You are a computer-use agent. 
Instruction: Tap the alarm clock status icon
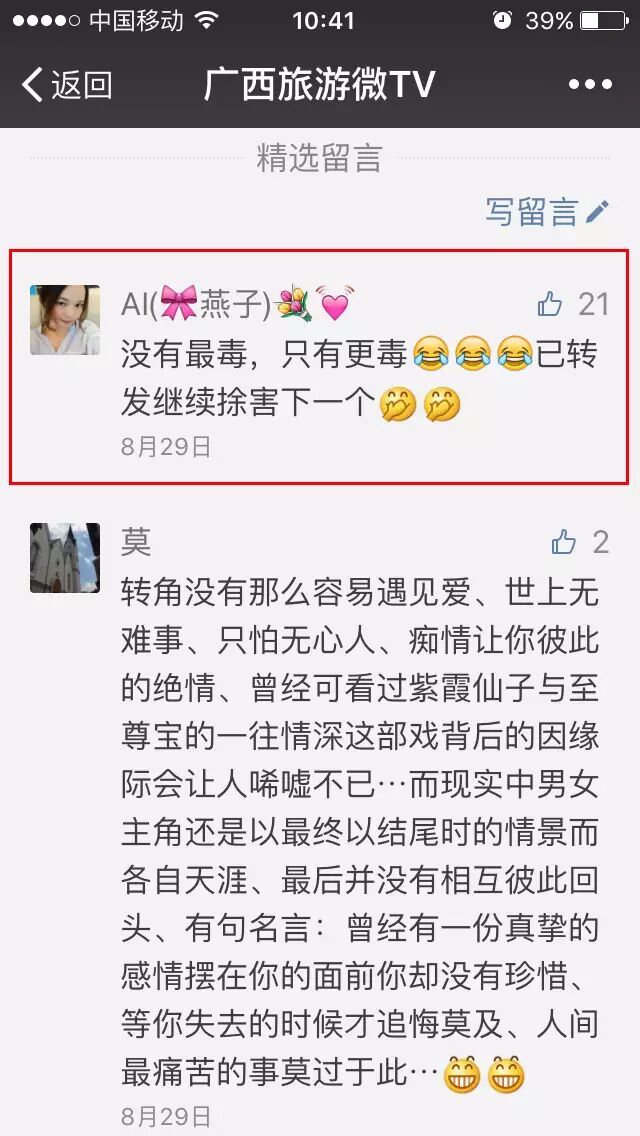(x=502, y=20)
